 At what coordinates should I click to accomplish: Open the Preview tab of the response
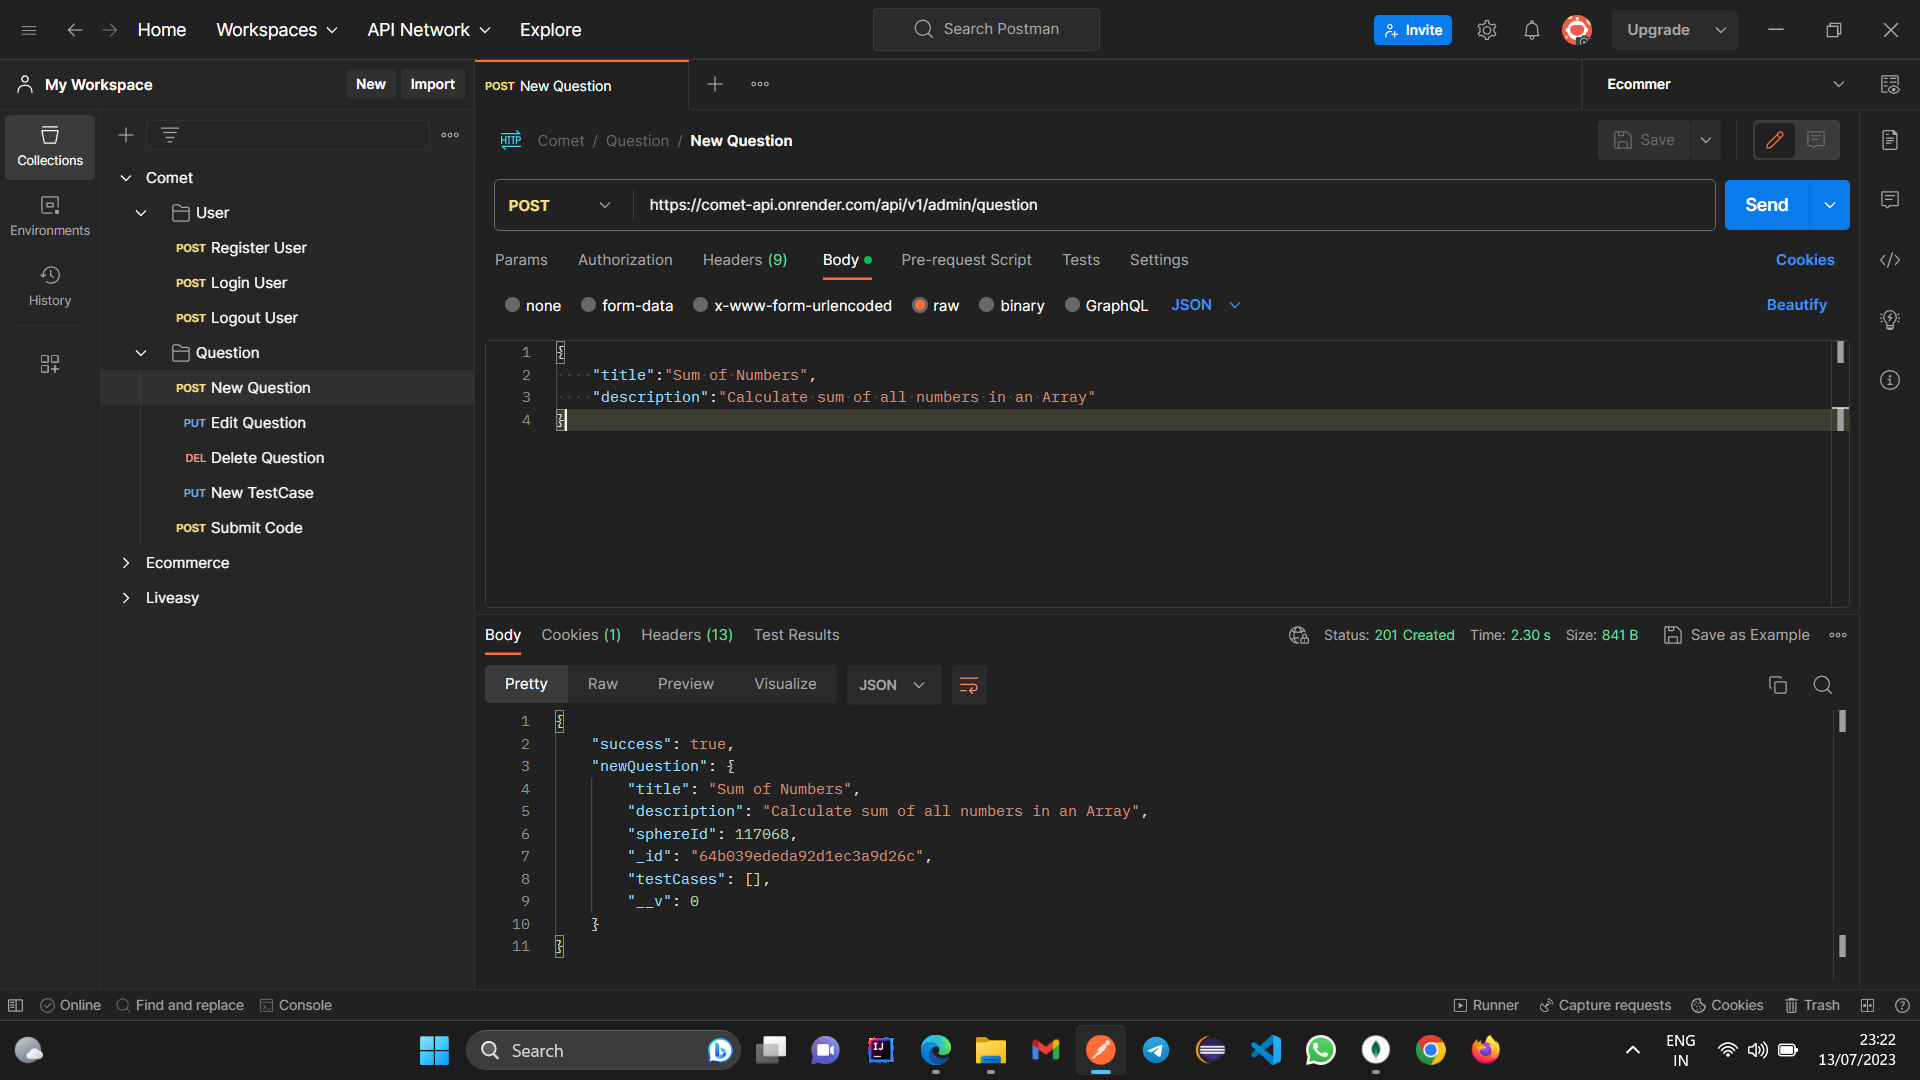point(685,684)
